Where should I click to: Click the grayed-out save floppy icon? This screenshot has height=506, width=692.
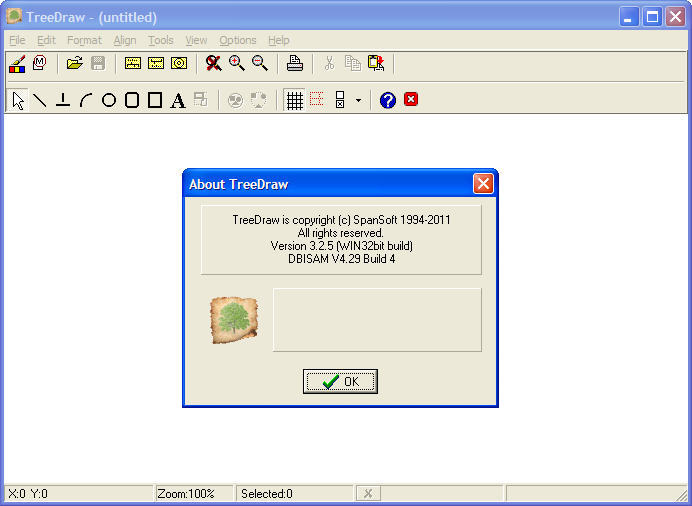click(x=98, y=63)
